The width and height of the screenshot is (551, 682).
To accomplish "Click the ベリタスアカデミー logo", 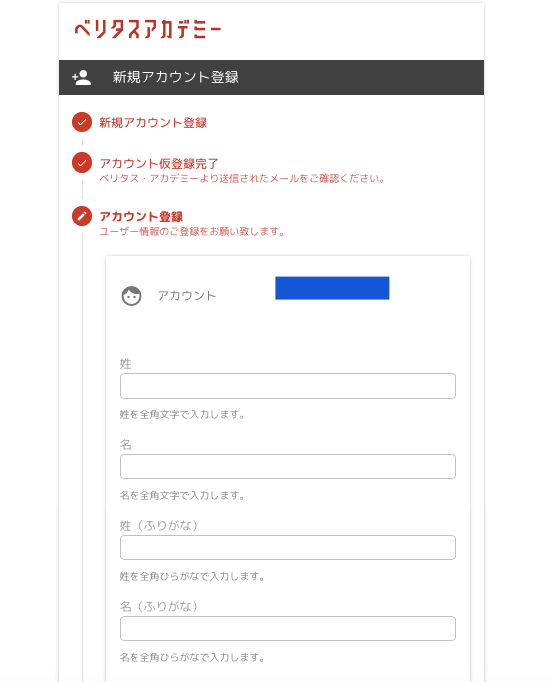I will click(148, 30).
